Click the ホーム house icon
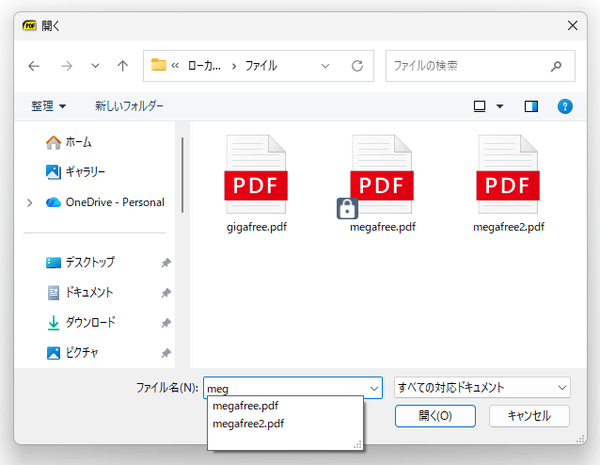Screen dimensions: 600x465 click(x=53, y=142)
